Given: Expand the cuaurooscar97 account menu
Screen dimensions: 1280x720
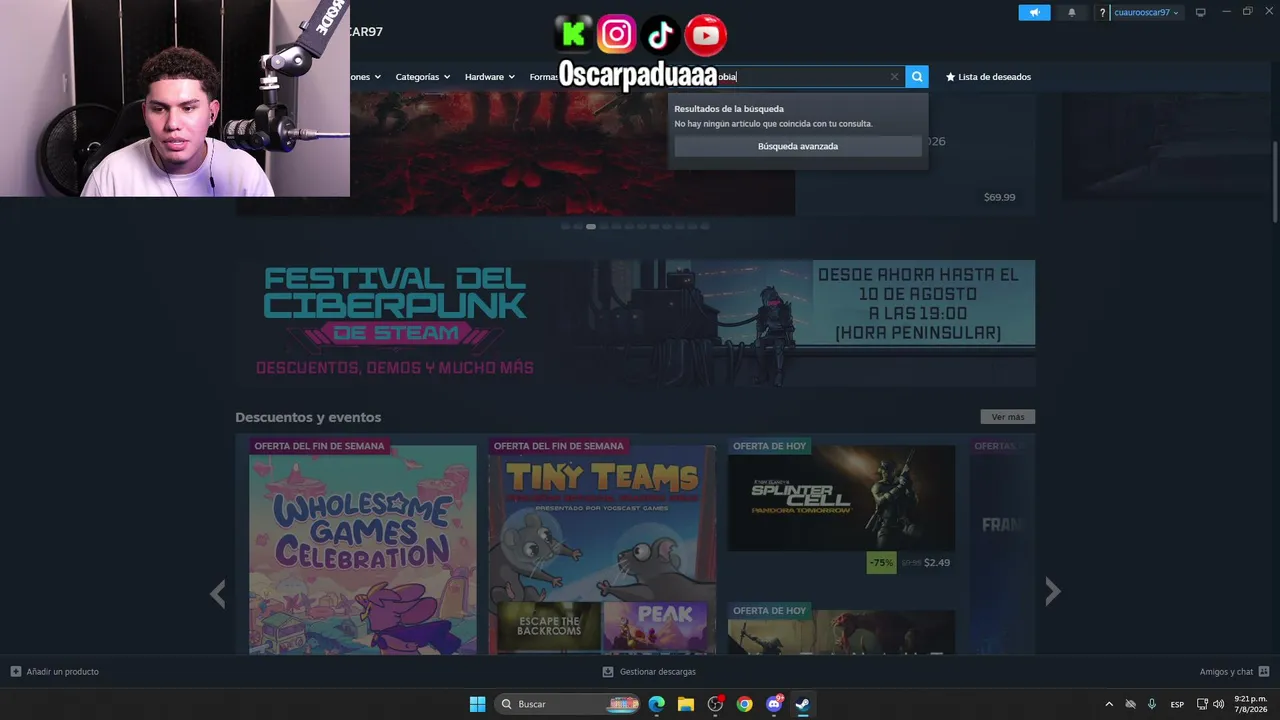Looking at the screenshot, I should click(x=1147, y=13).
